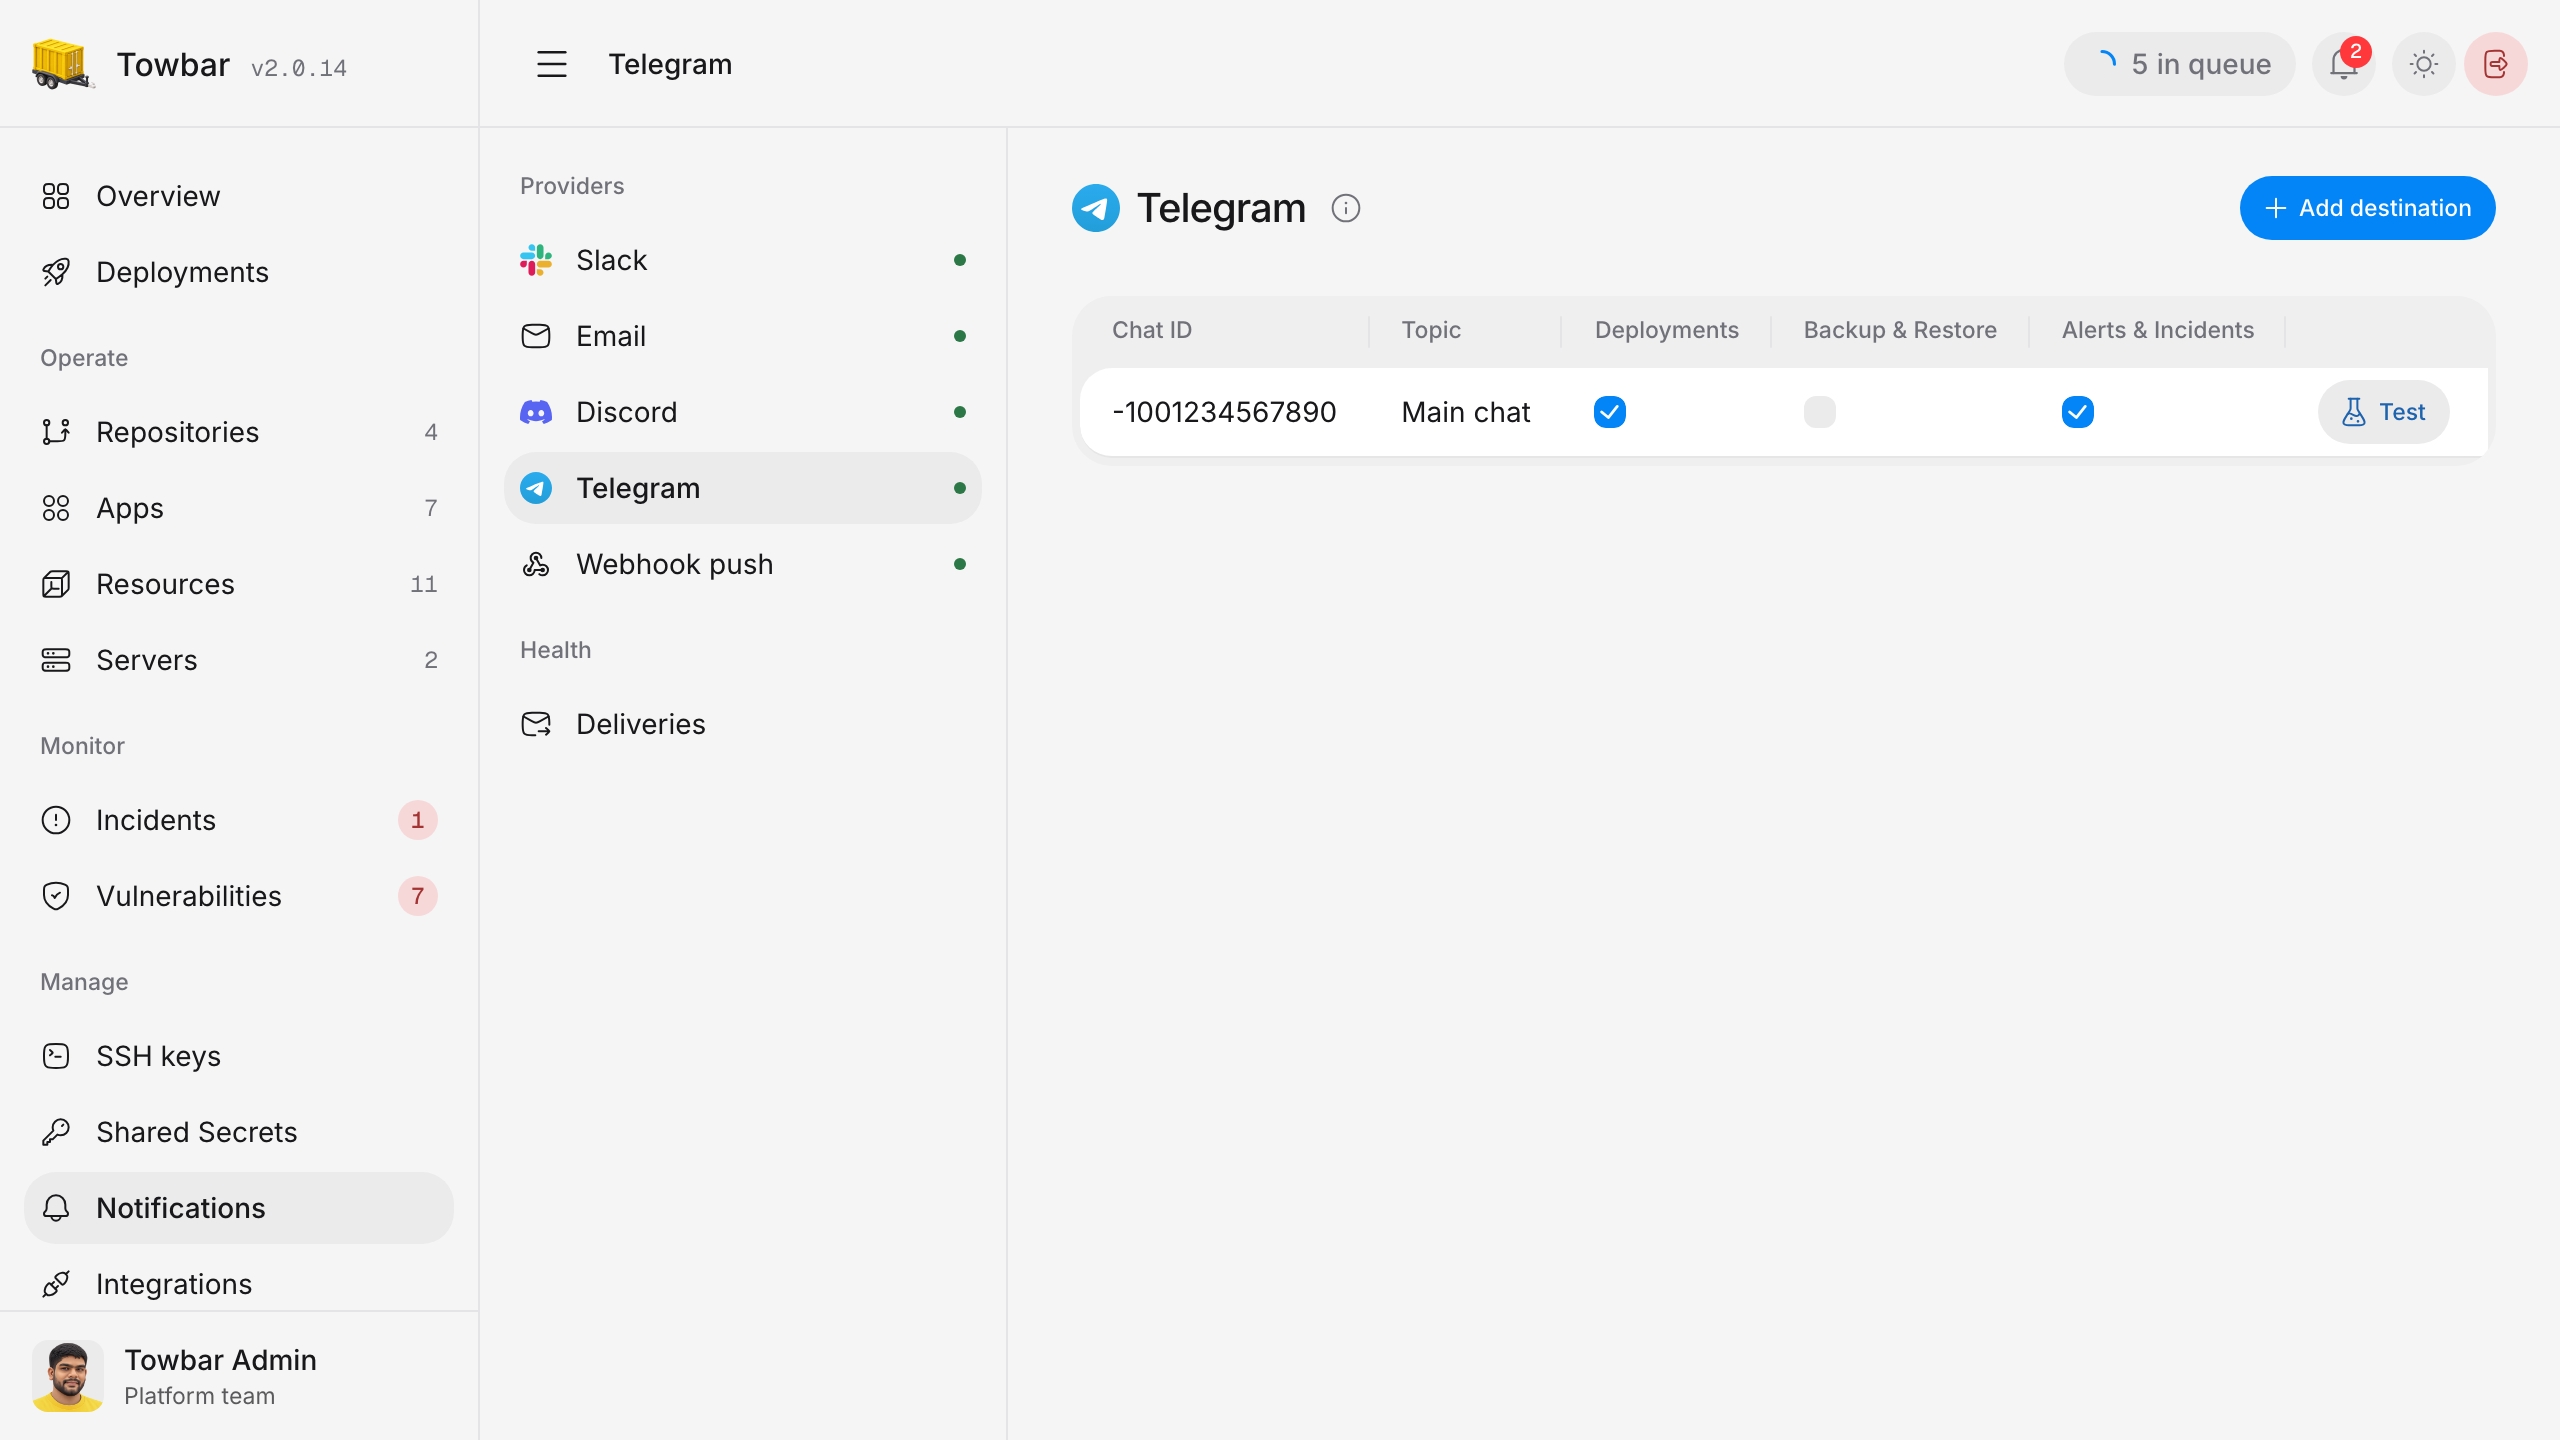The height and width of the screenshot is (1440, 2560).
Task: Click the Discord provider icon
Action: click(x=536, y=412)
